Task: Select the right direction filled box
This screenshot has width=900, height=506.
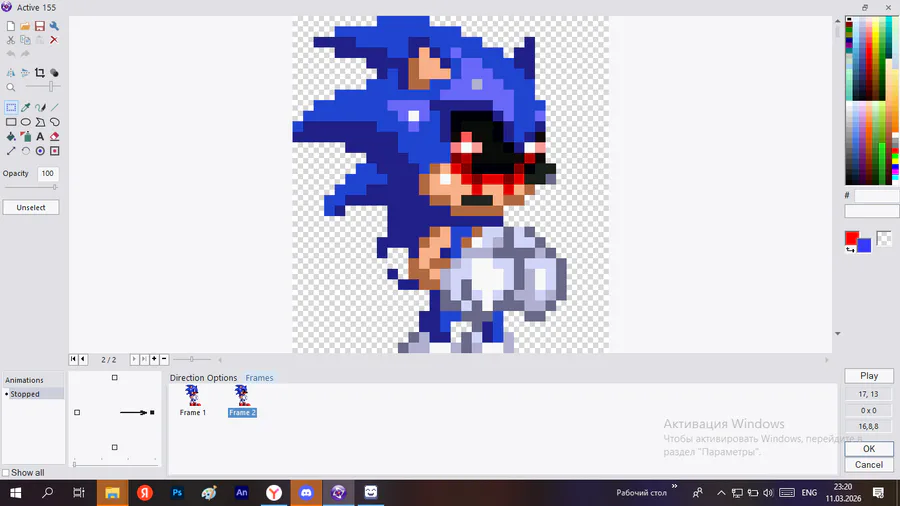Action: [x=152, y=412]
